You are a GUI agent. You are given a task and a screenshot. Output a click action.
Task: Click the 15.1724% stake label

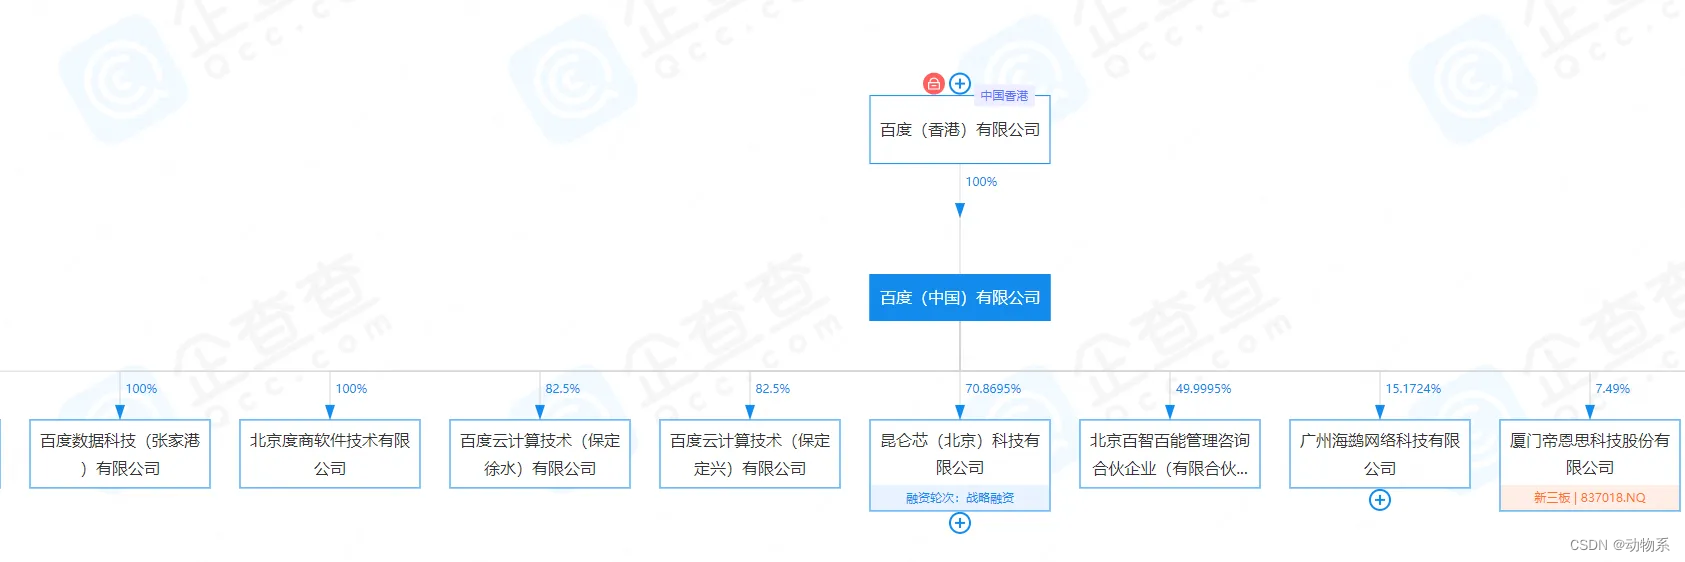1413,389
